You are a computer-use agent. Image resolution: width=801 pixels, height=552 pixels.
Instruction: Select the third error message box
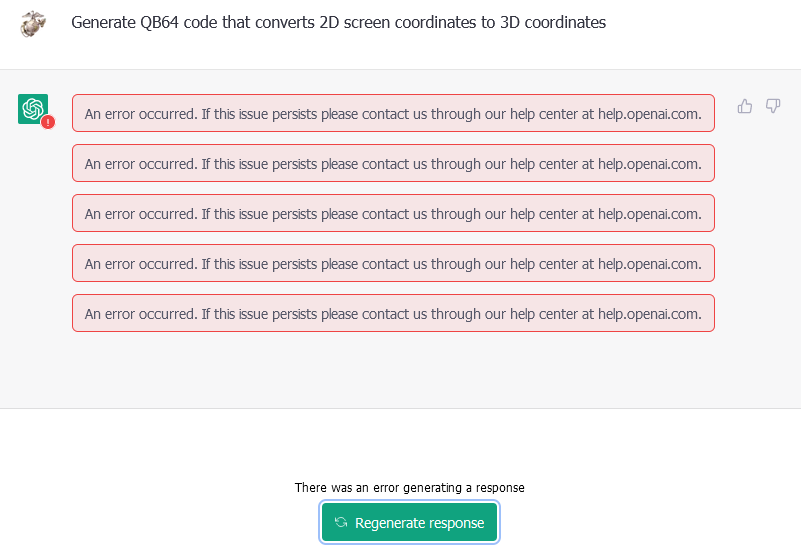393,213
